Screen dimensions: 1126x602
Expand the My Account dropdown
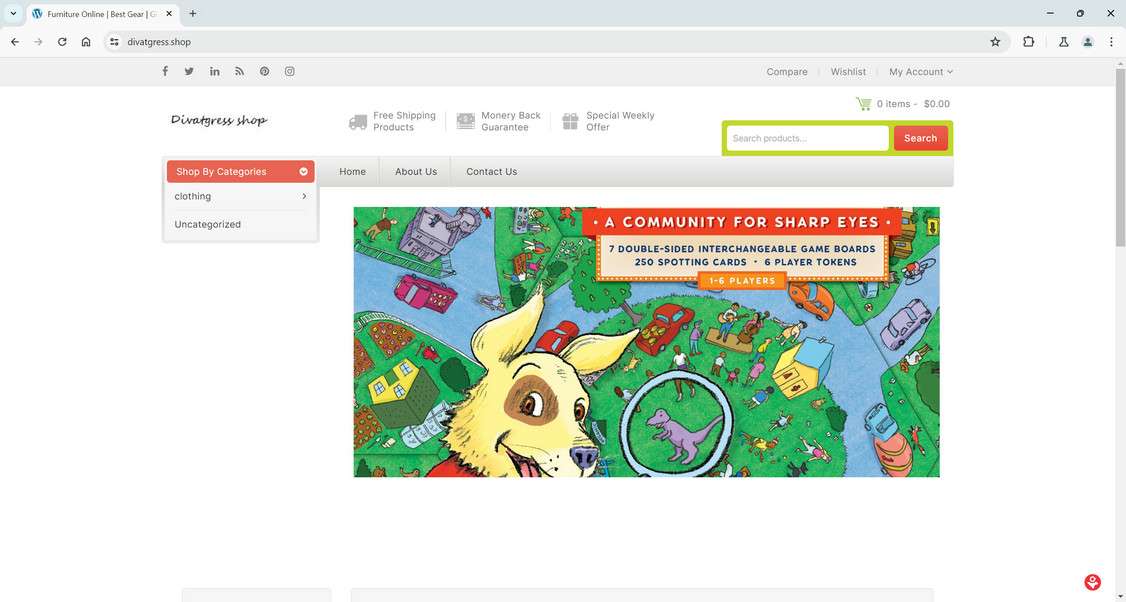click(x=921, y=72)
